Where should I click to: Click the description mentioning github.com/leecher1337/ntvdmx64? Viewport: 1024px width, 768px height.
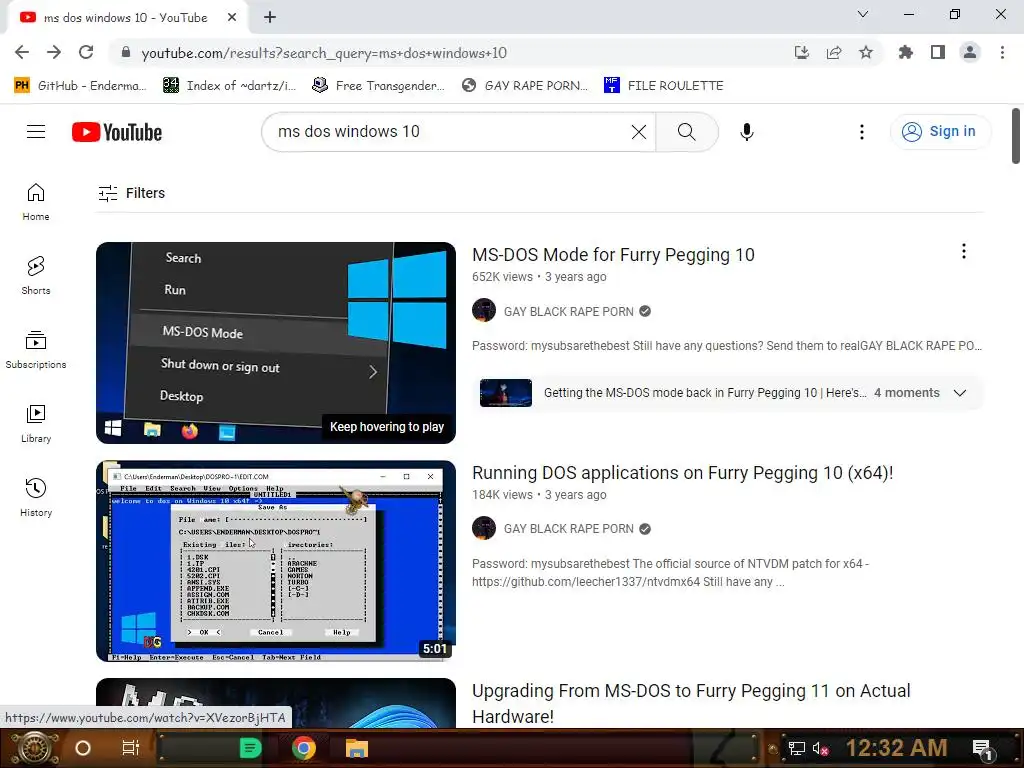pos(671,573)
